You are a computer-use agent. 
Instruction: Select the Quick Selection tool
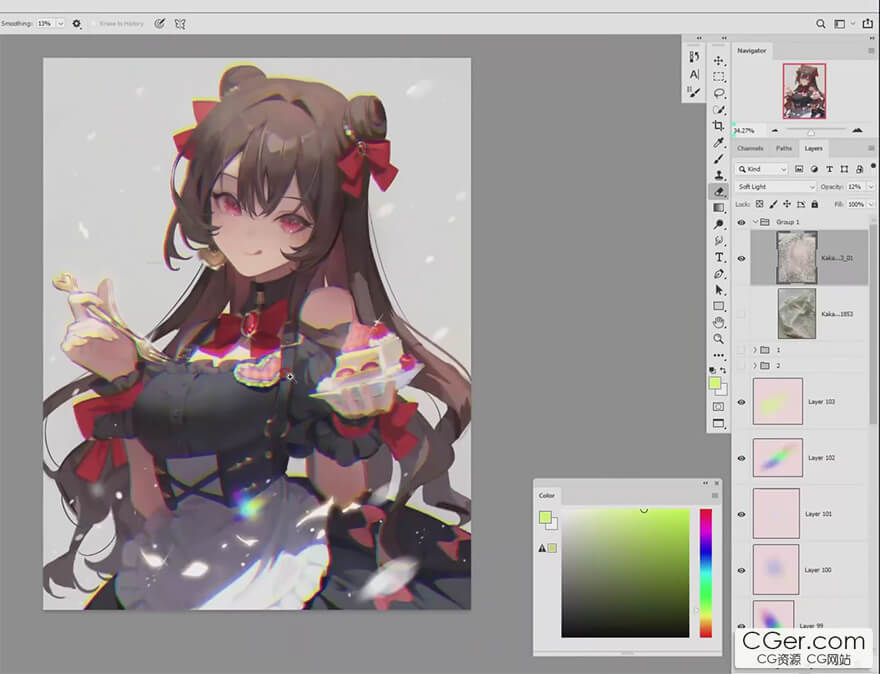click(x=718, y=109)
